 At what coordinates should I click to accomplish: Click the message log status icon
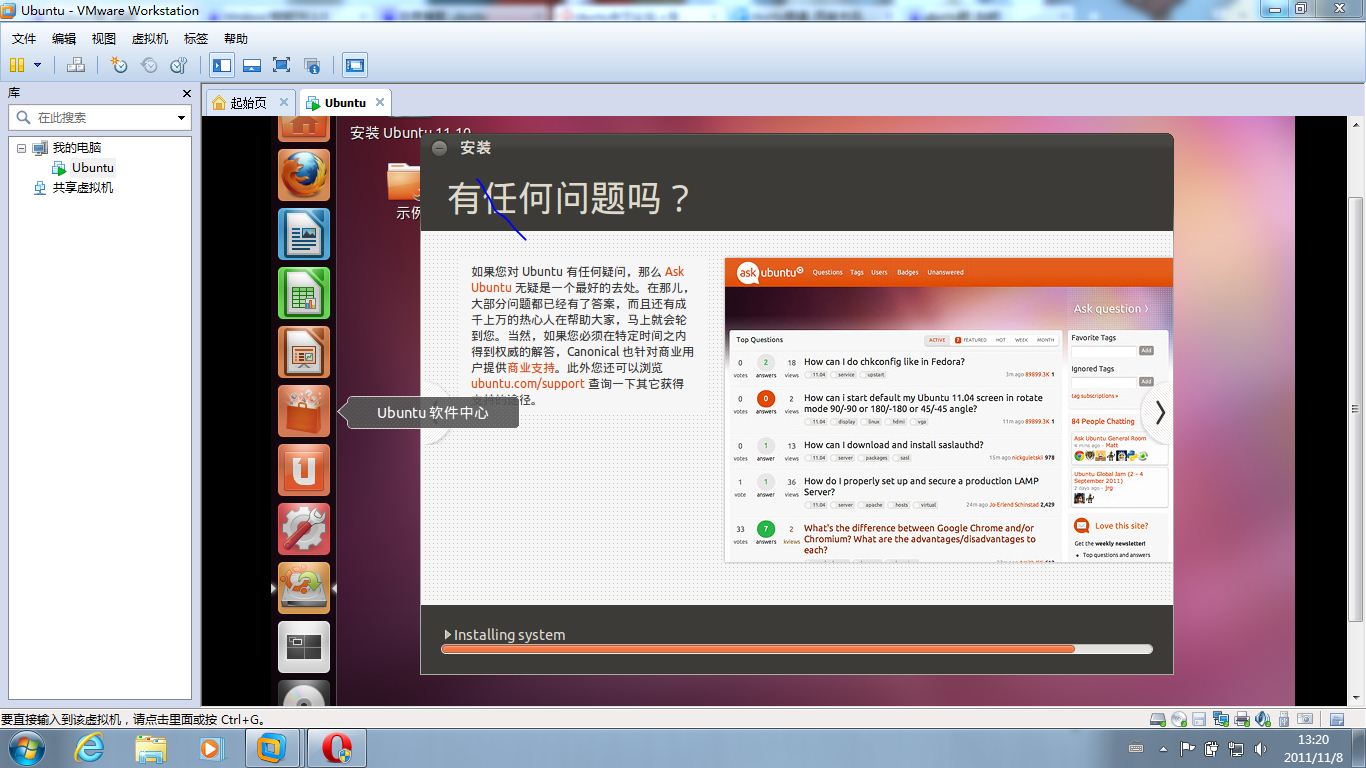(x=1336, y=719)
